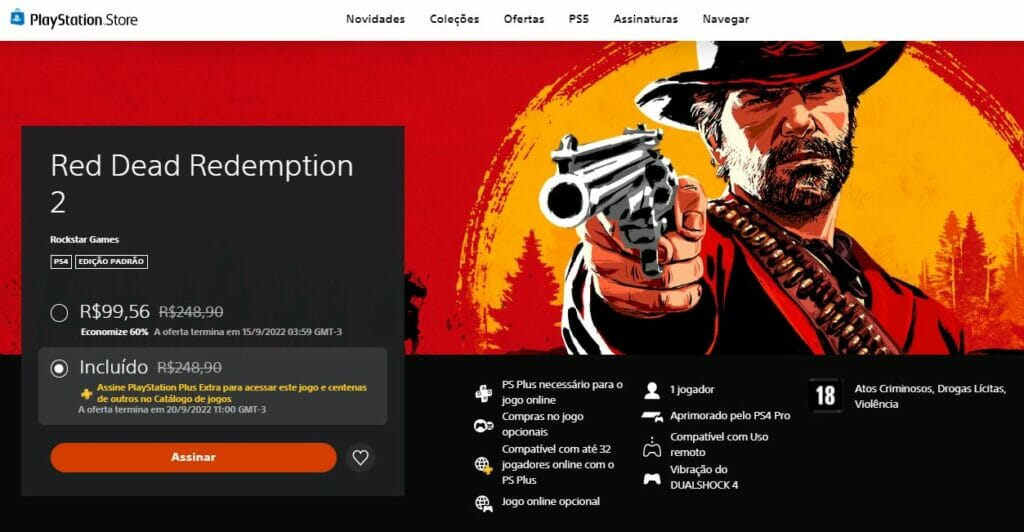Click the DUALSHOCK 4 vibration controller icon
The width and height of the screenshot is (1024, 532).
pos(652,478)
